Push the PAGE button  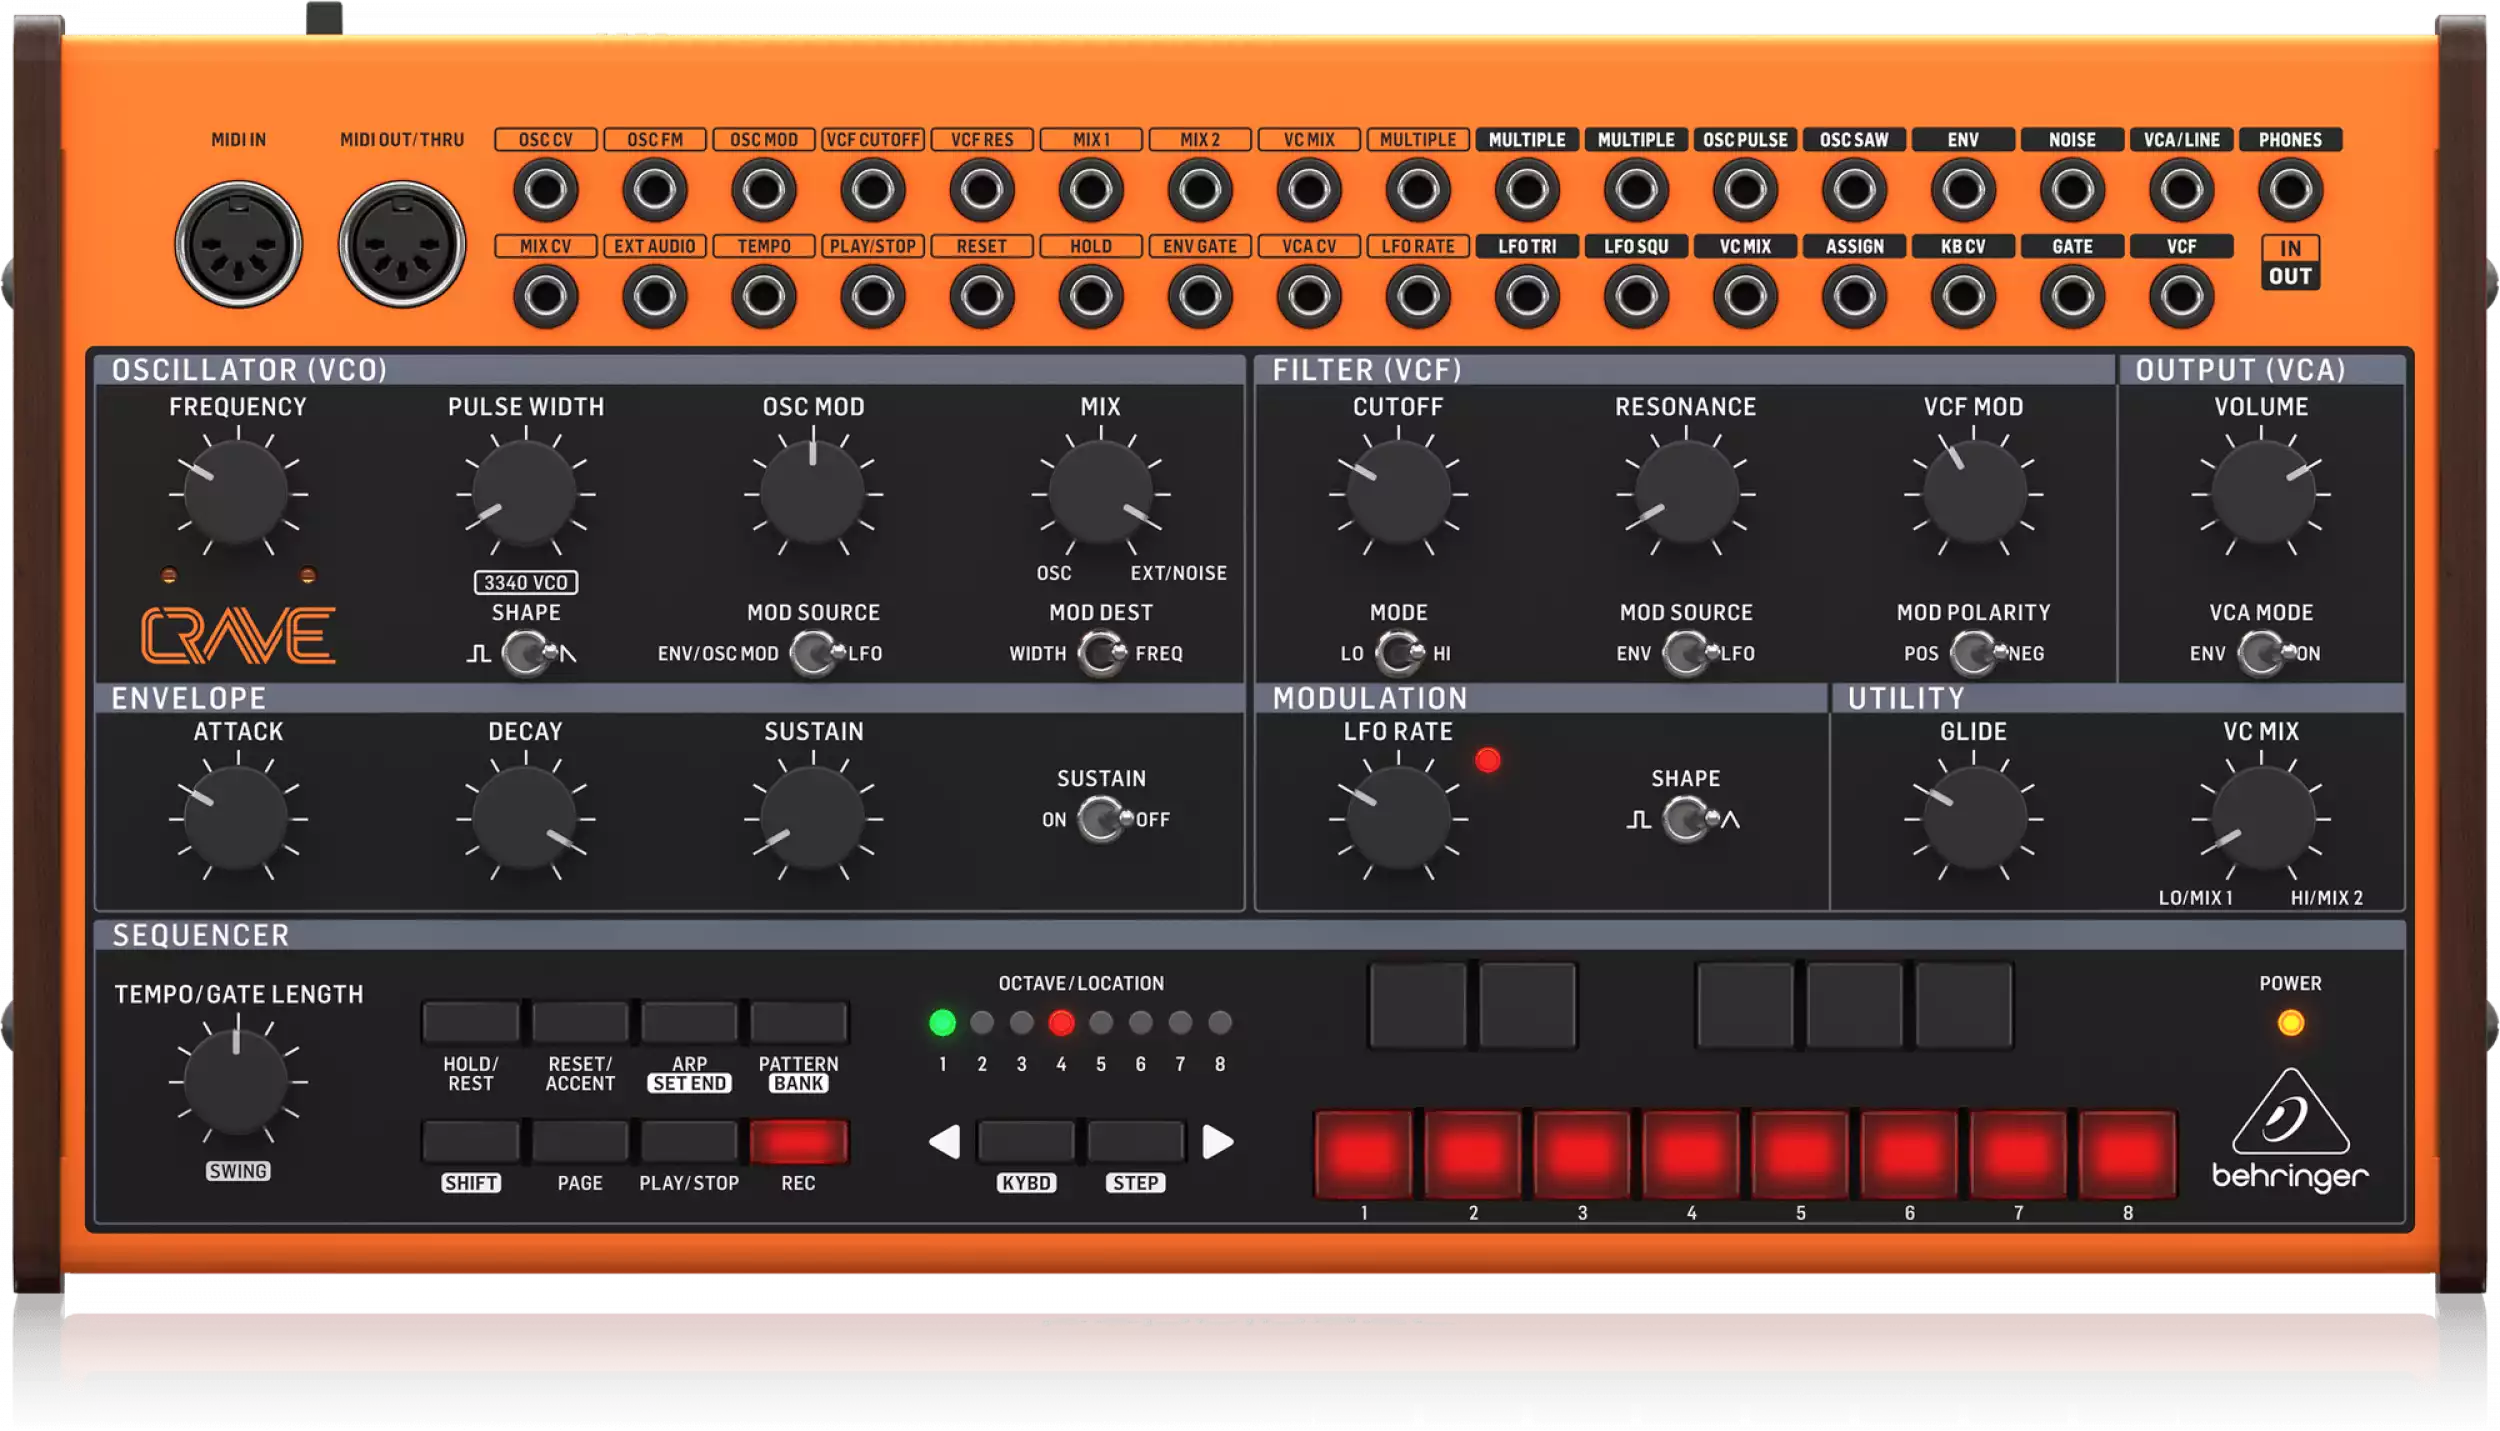[580, 1141]
